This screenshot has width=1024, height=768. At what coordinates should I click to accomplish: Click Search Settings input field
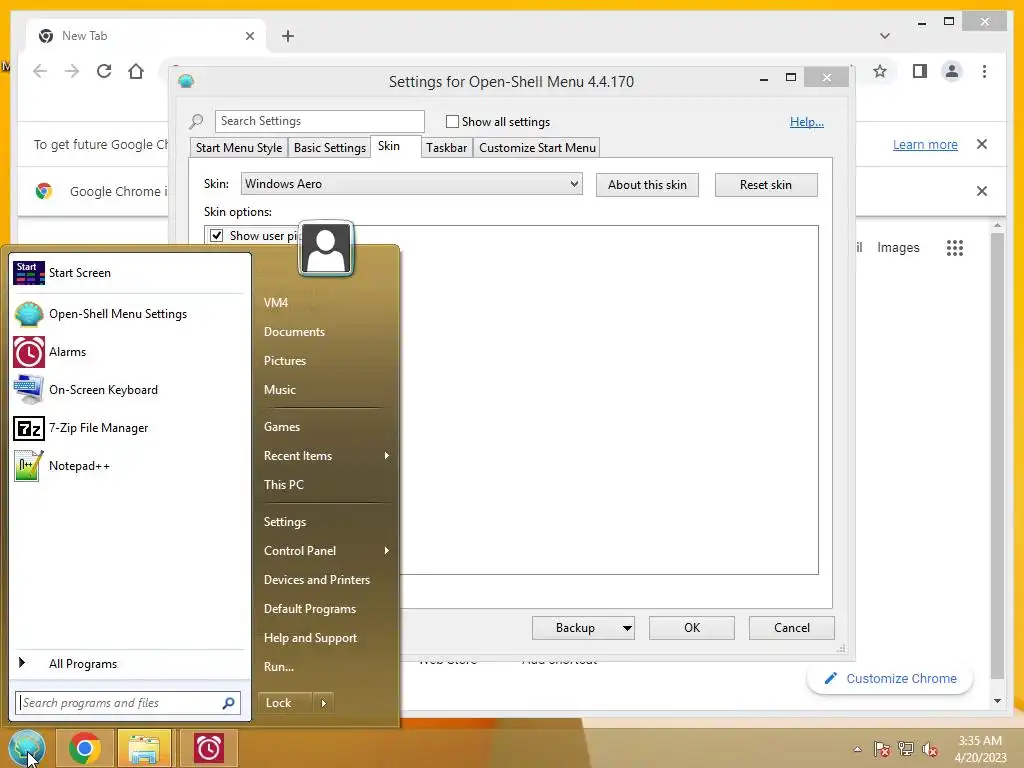pyautogui.click(x=319, y=121)
